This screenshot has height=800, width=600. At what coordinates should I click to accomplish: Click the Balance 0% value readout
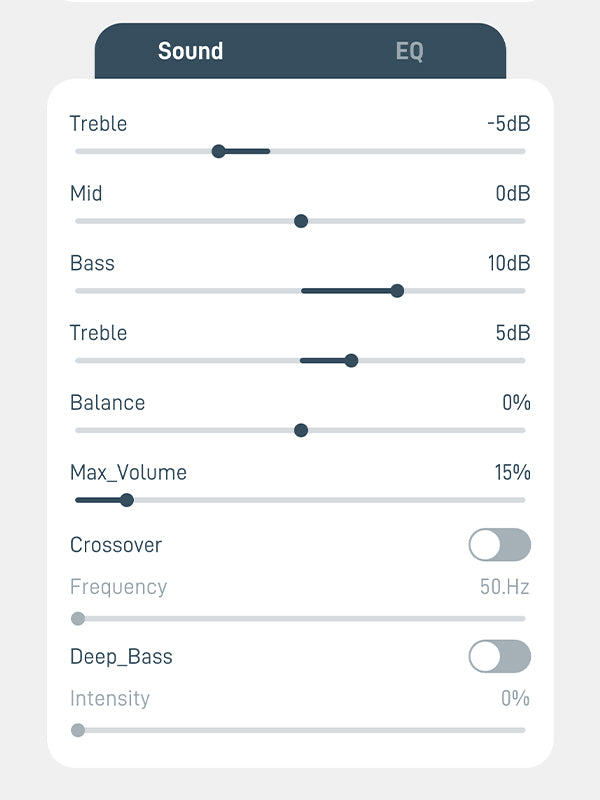pos(516,403)
